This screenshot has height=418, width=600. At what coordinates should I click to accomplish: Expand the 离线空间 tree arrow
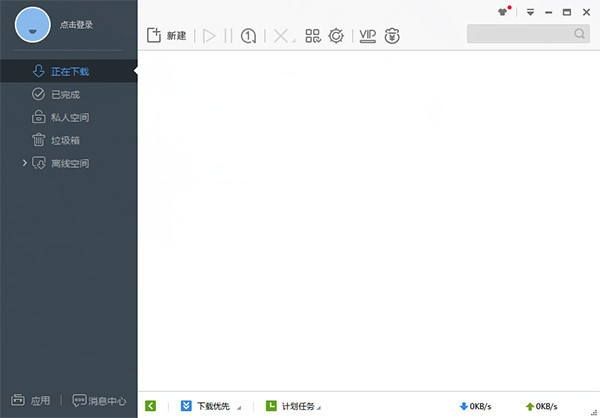coord(24,163)
